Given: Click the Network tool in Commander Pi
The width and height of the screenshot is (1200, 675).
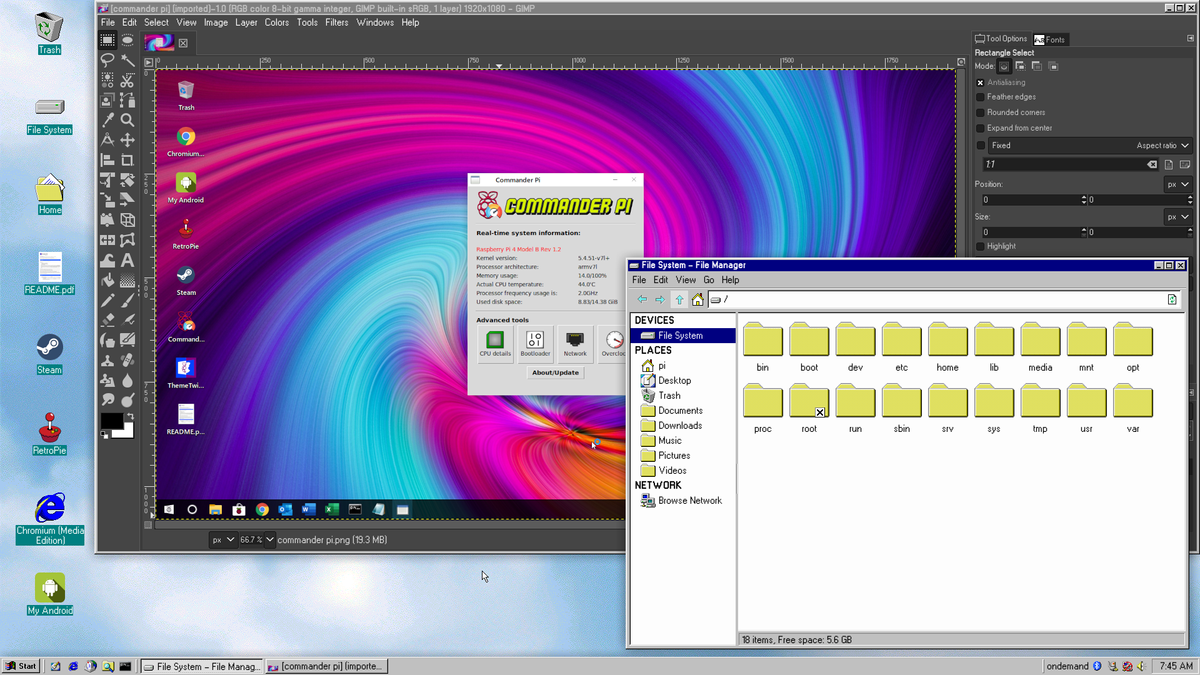Looking at the screenshot, I should point(574,344).
